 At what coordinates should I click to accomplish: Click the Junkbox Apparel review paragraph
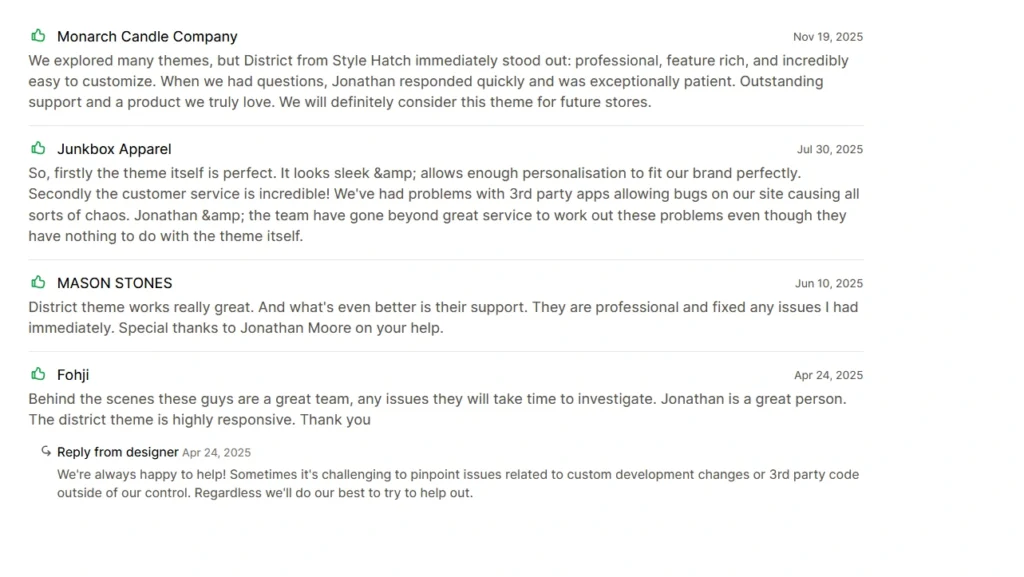(x=443, y=205)
